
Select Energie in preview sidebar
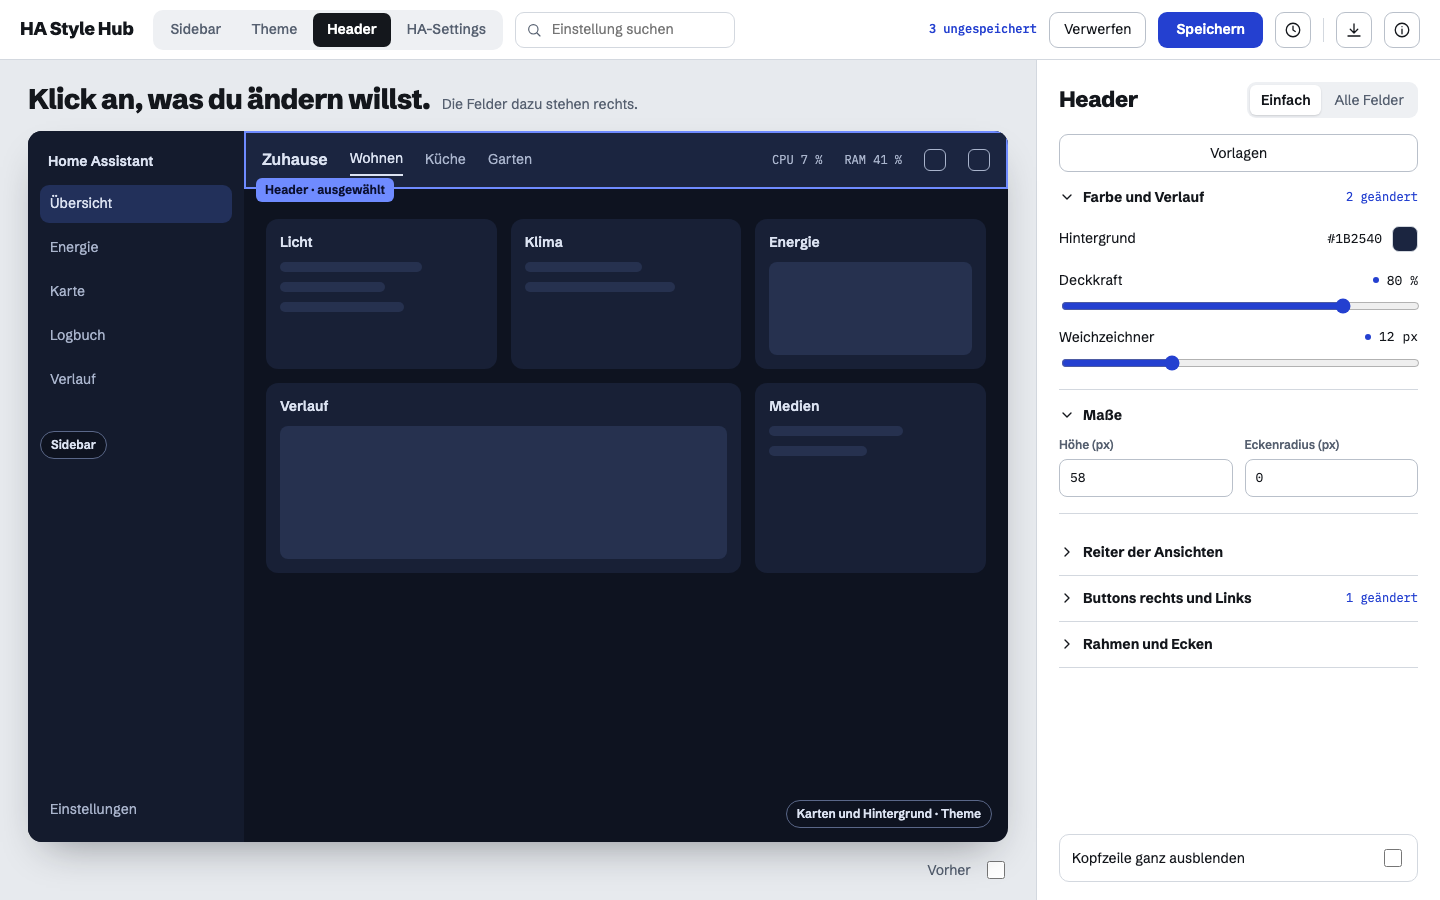tap(136, 247)
